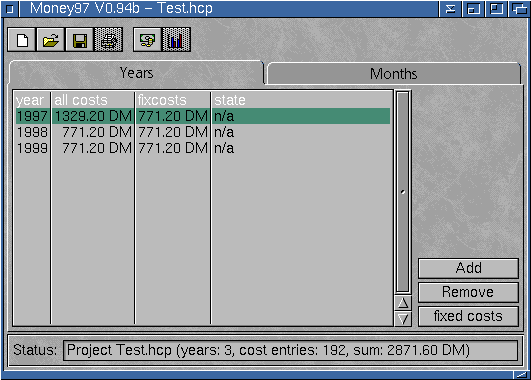Click the Print toolbar icon
The width and height of the screenshot is (531, 380).
click(108, 40)
